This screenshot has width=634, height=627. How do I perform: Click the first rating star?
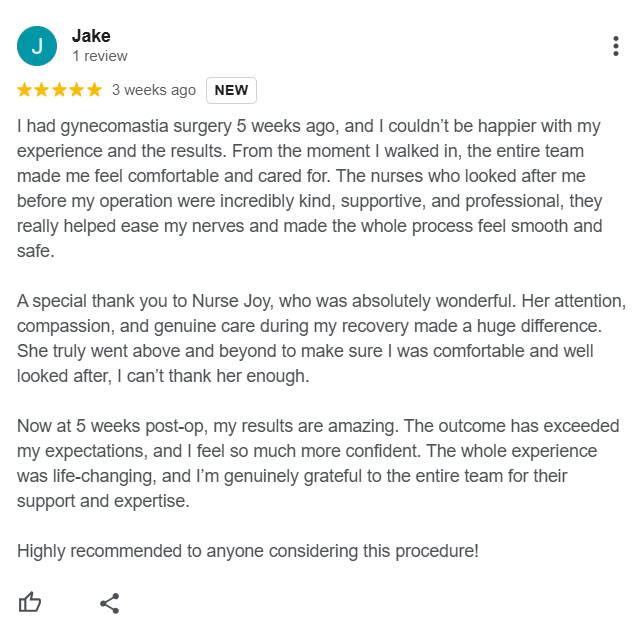click(x=26, y=90)
